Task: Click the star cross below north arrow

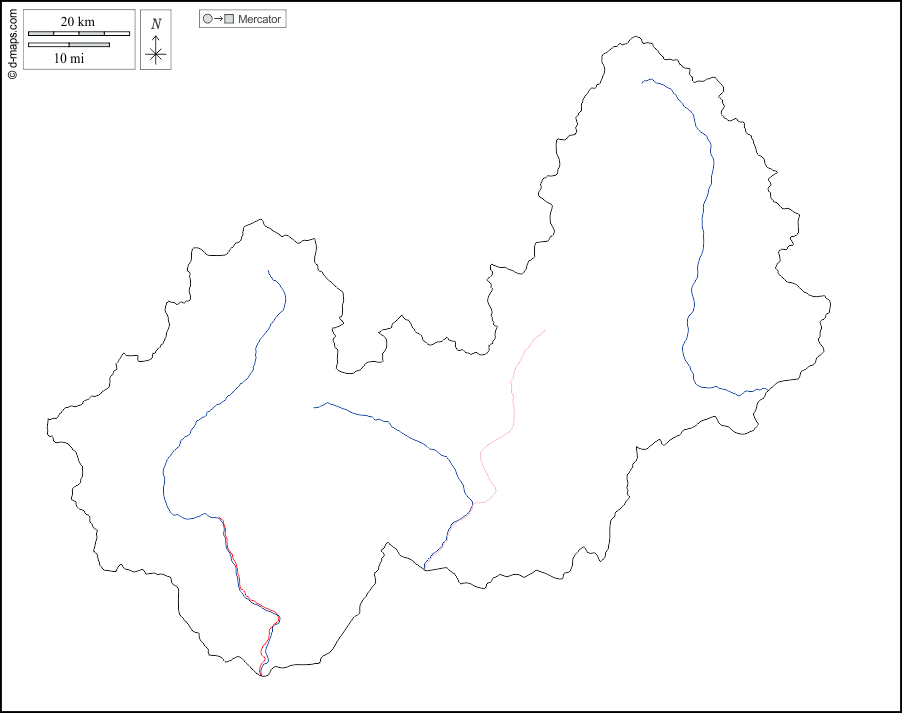Action: click(155, 56)
